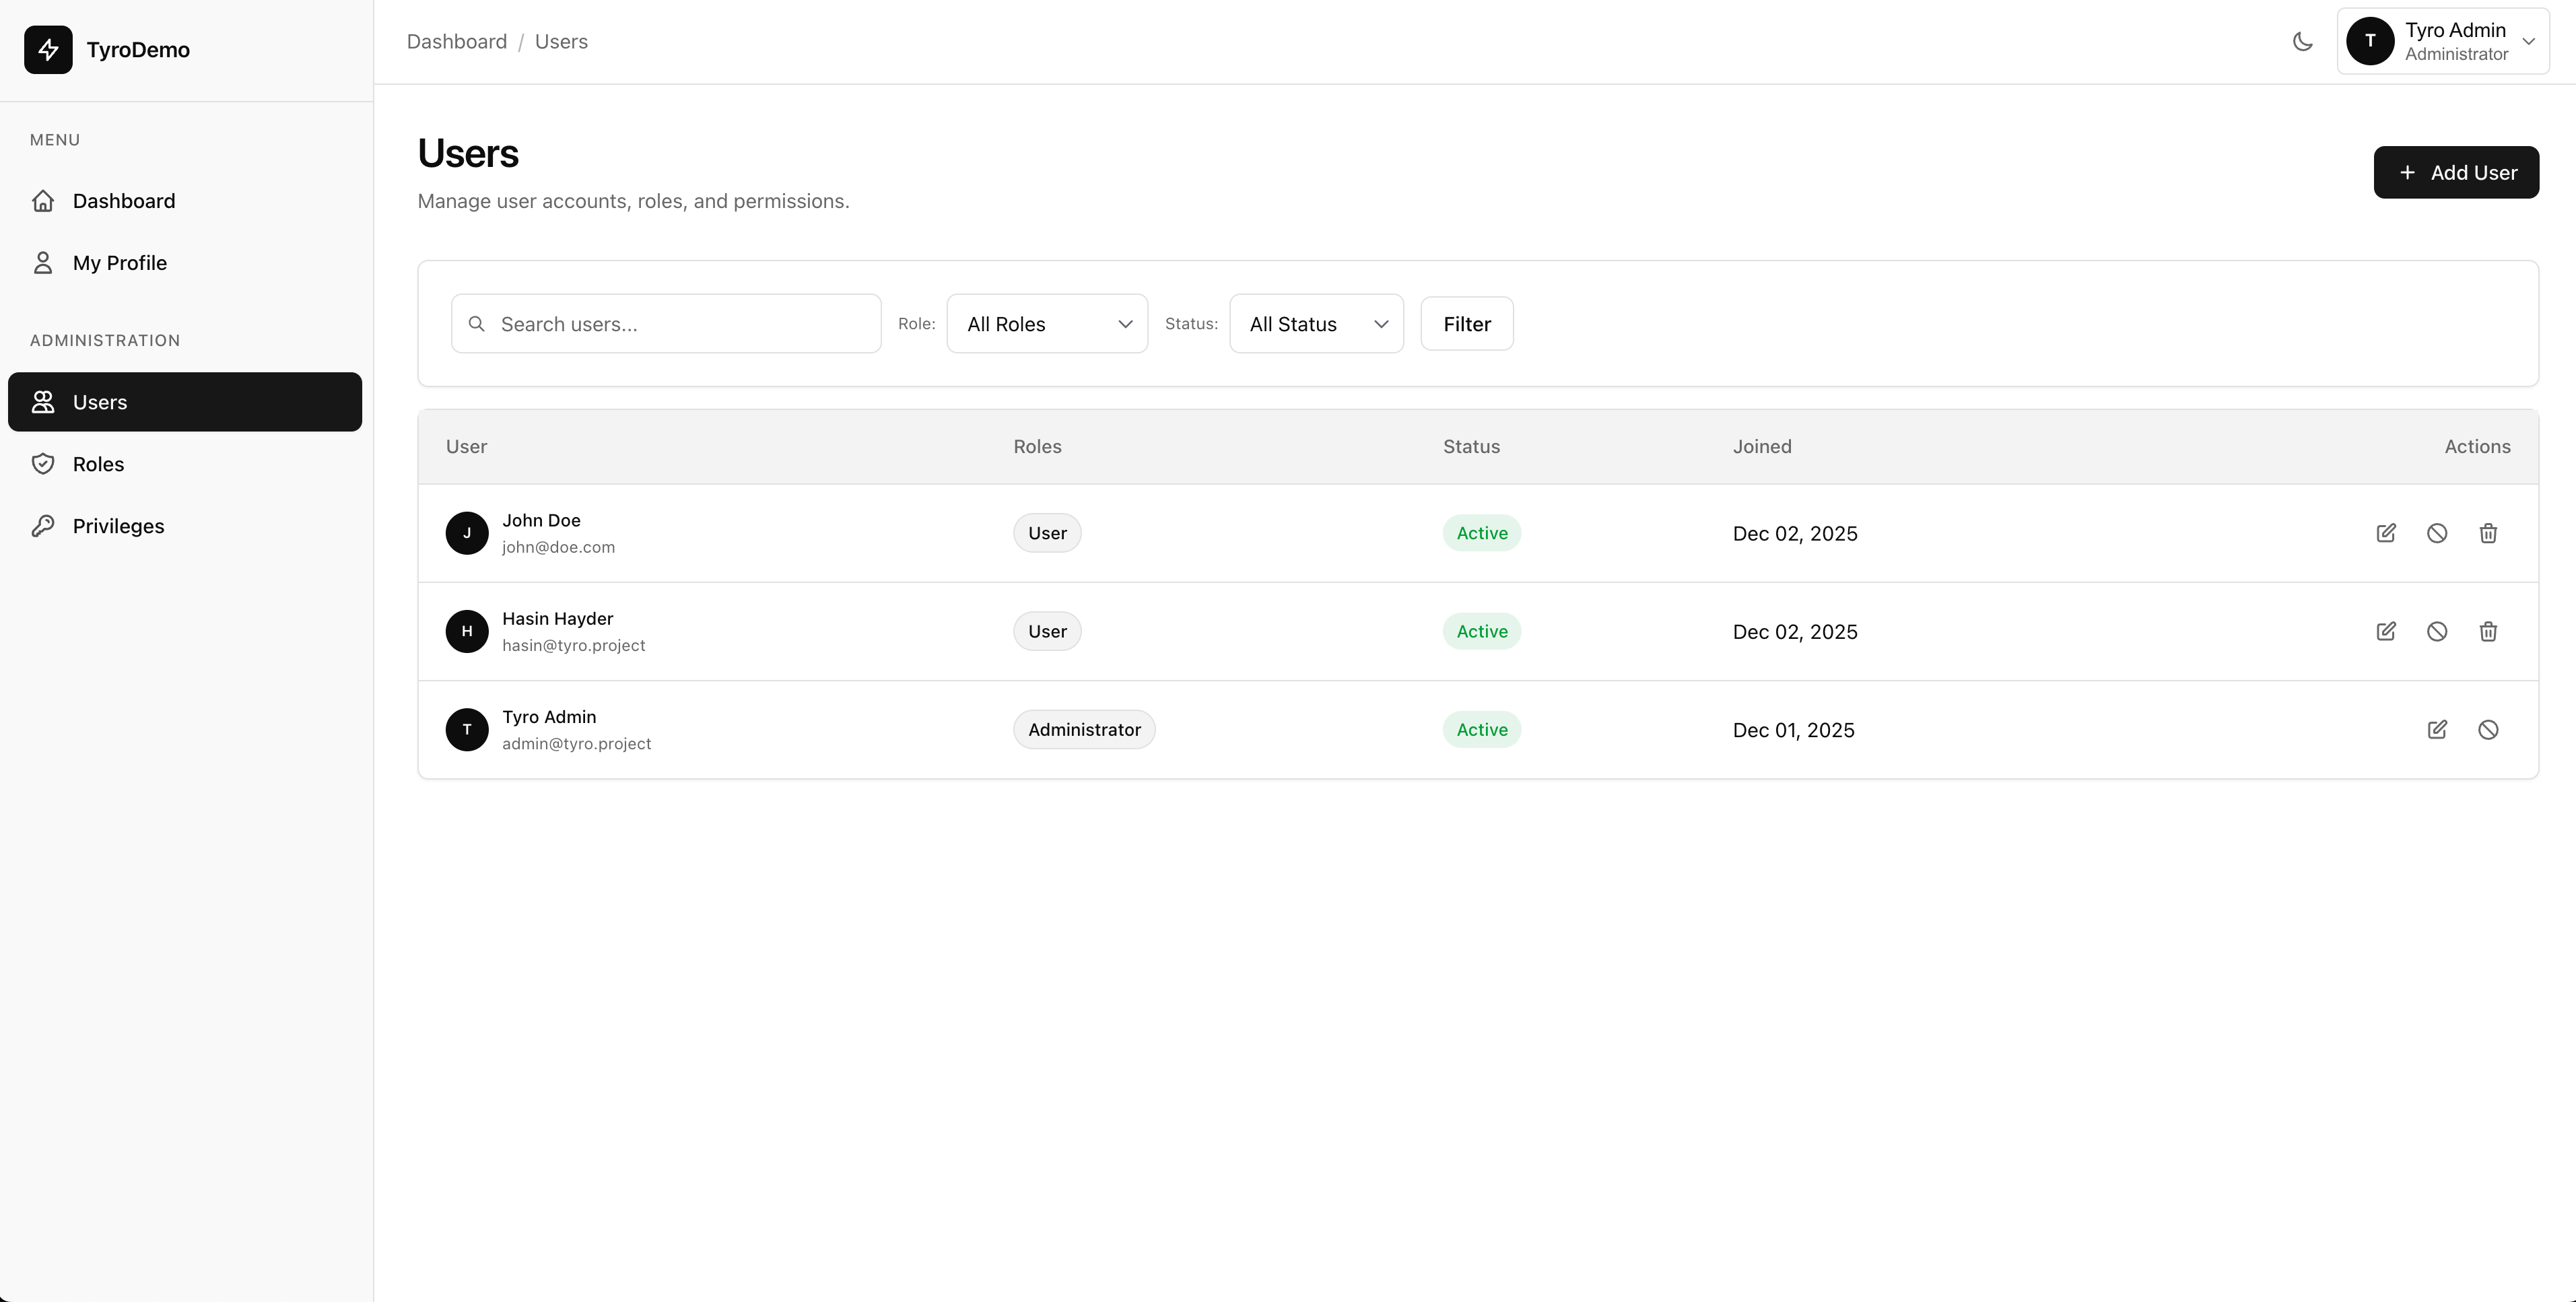This screenshot has width=2576, height=1302.
Task: Click the TyroDemo lightning bolt logo
Action: pos(48,50)
